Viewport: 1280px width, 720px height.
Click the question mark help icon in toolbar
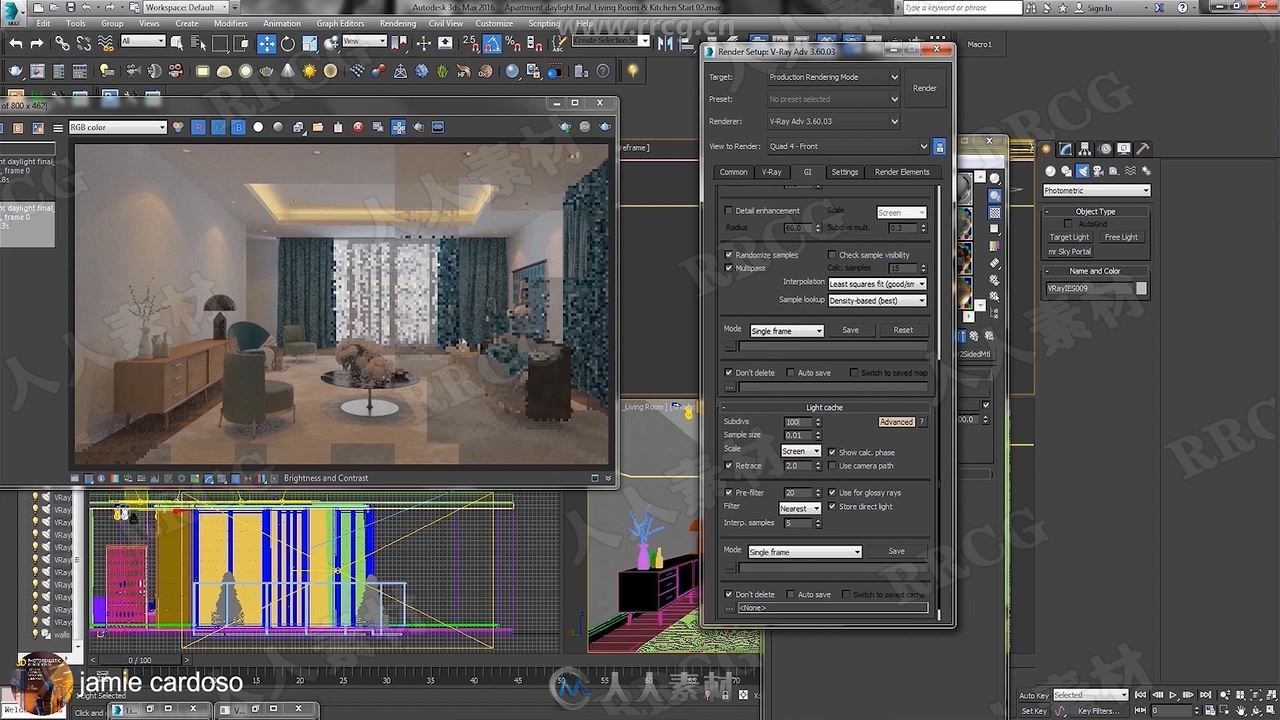pos(603,71)
